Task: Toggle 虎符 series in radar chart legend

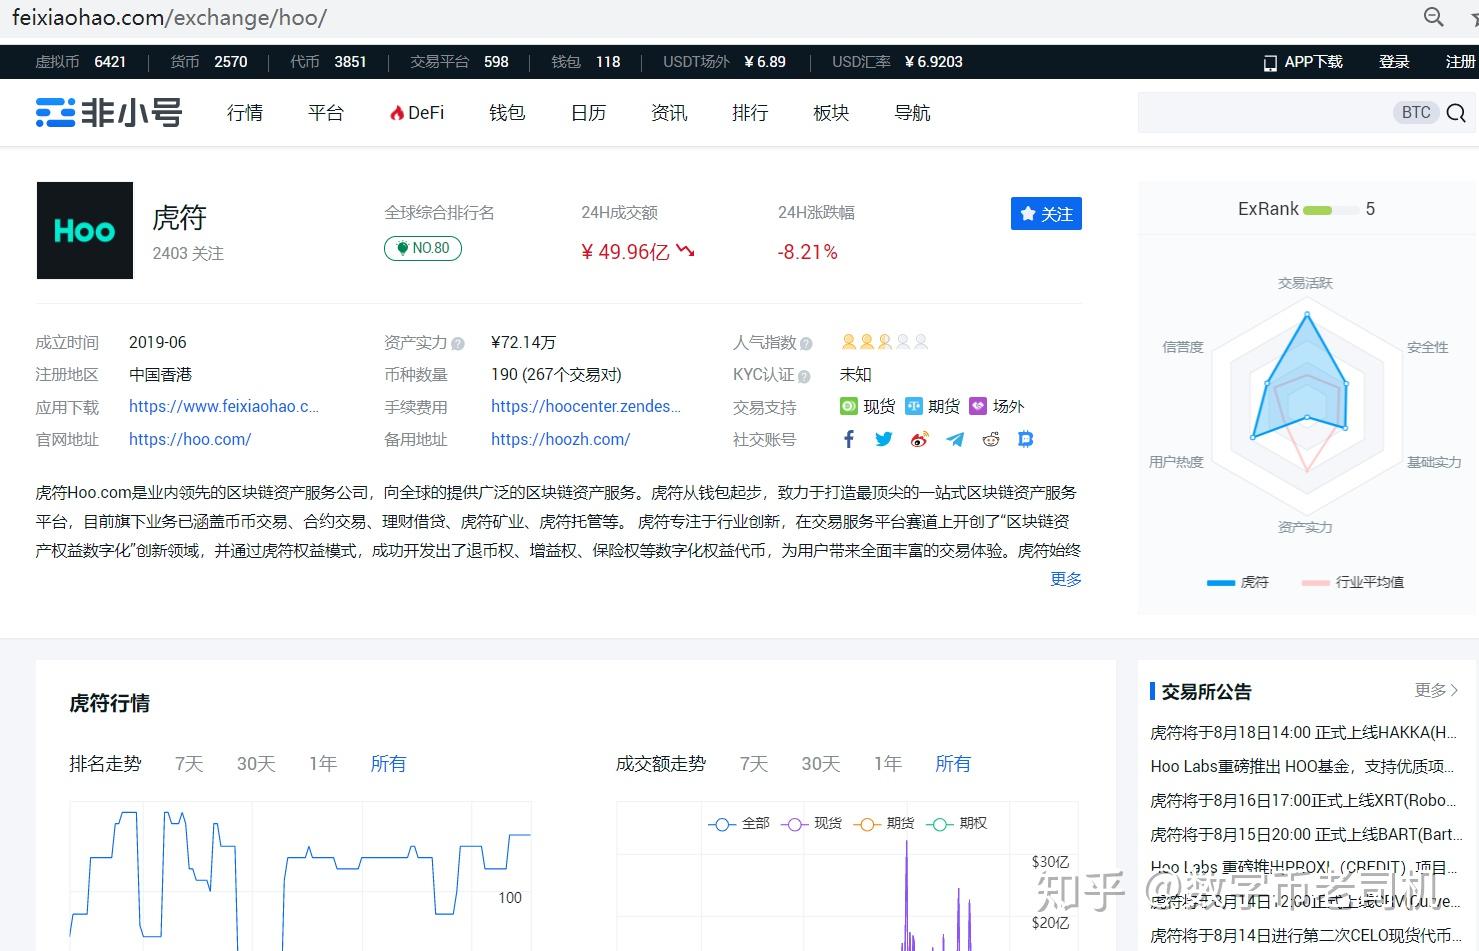Action: [1237, 582]
